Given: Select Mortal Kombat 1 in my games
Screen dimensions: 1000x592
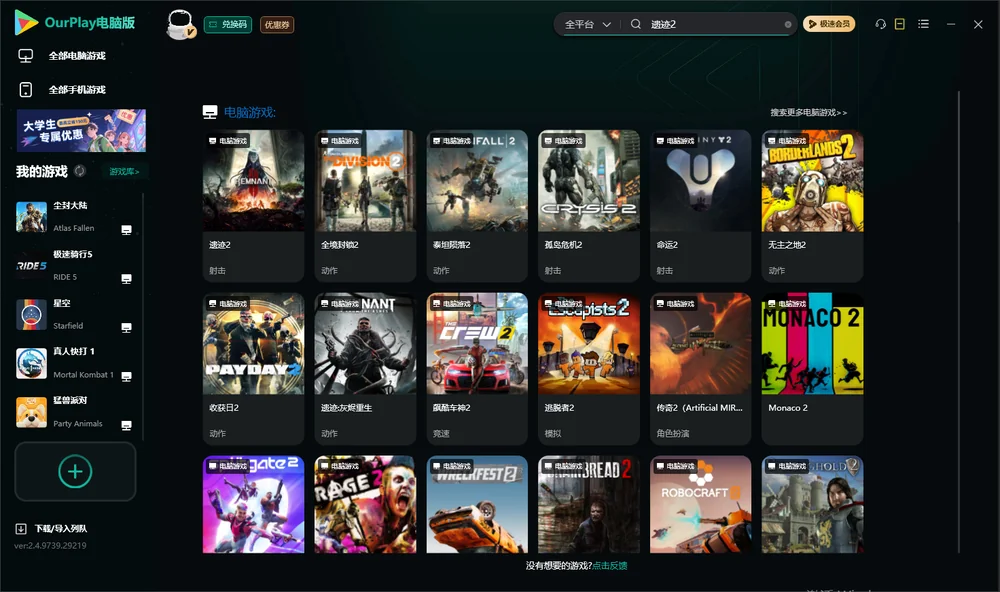Looking at the screenshot, I should (x=74, y=363).
